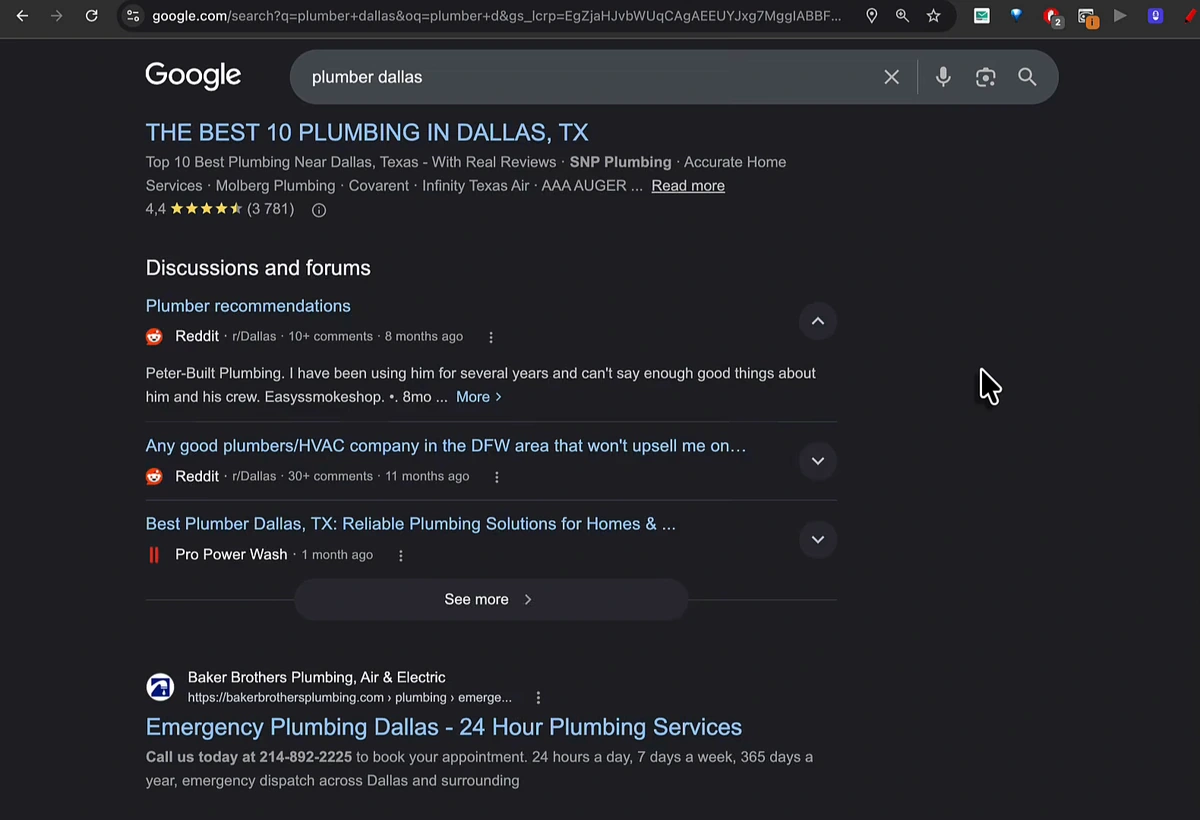Open the red ad-blocker extension with badge 2

click(1052, 17)
